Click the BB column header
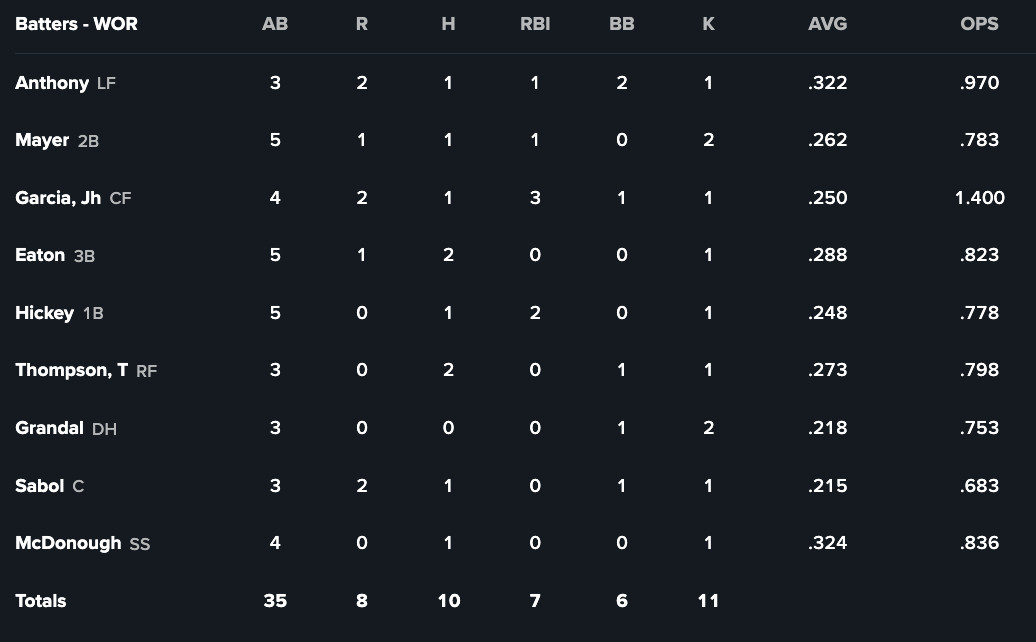The width and height of the screenshot is (1036, 642). [622, 24]
